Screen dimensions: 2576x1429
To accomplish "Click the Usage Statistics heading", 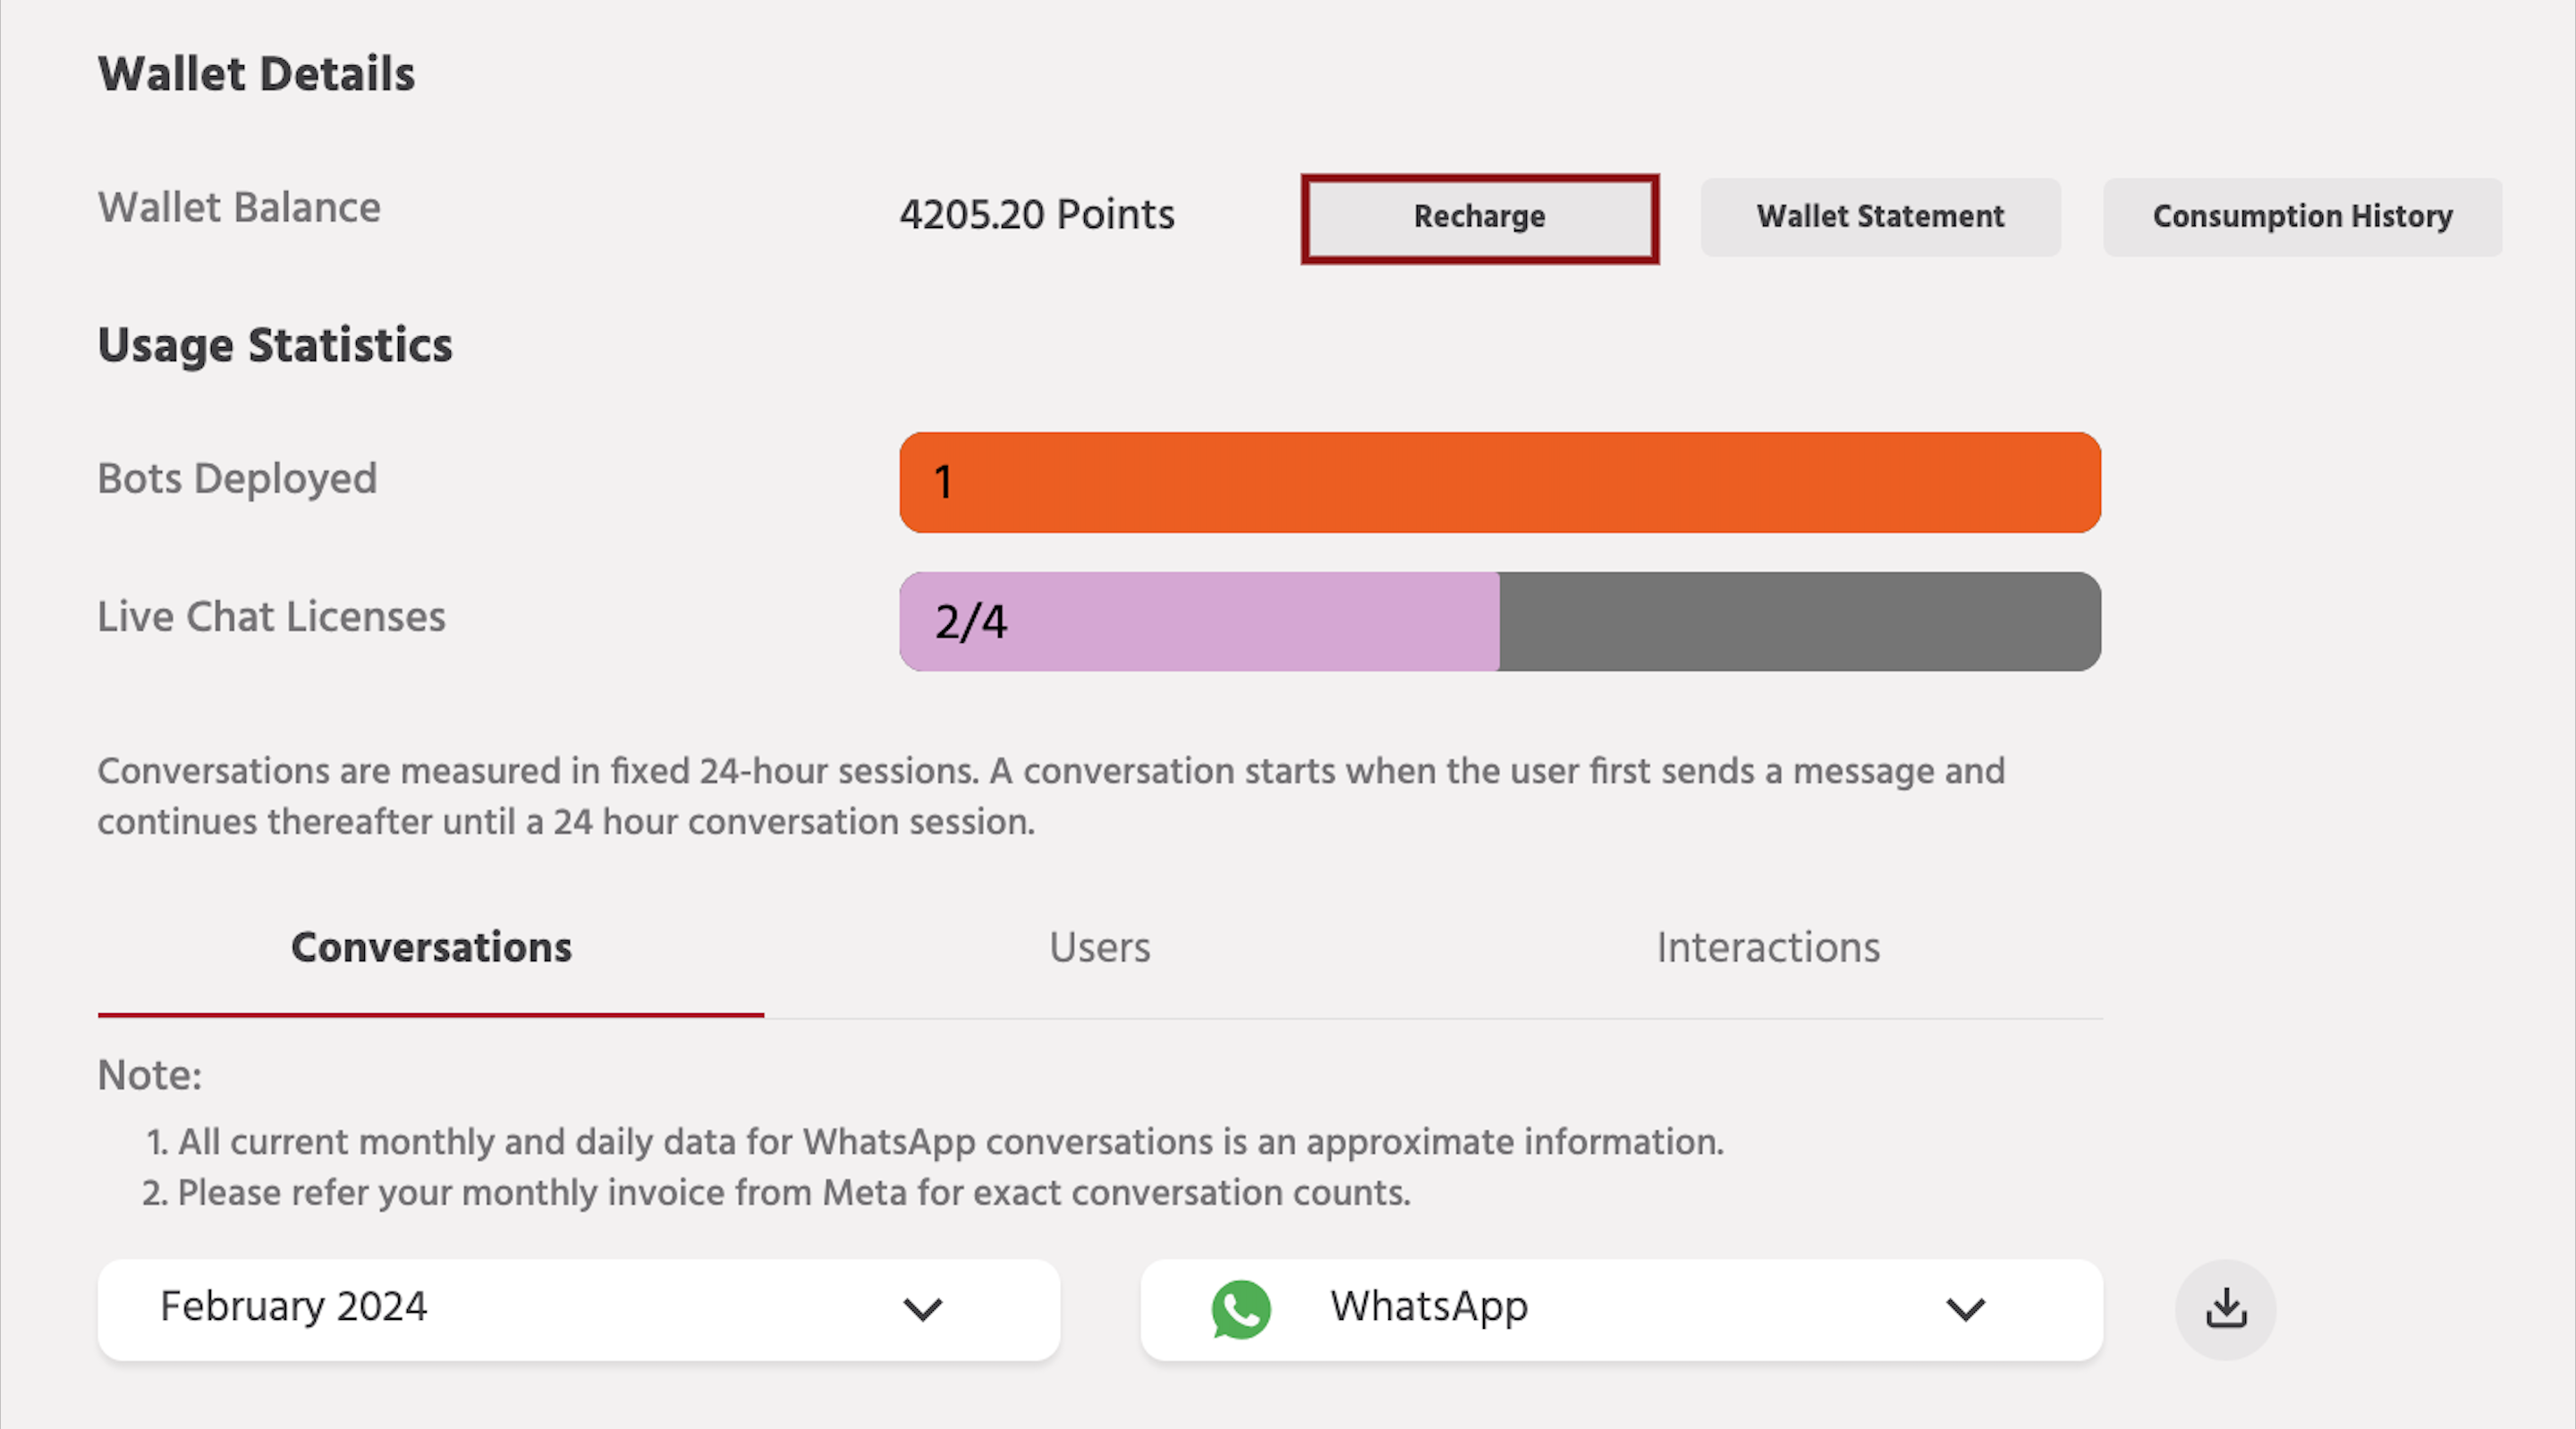I will [x=275, y=345].
